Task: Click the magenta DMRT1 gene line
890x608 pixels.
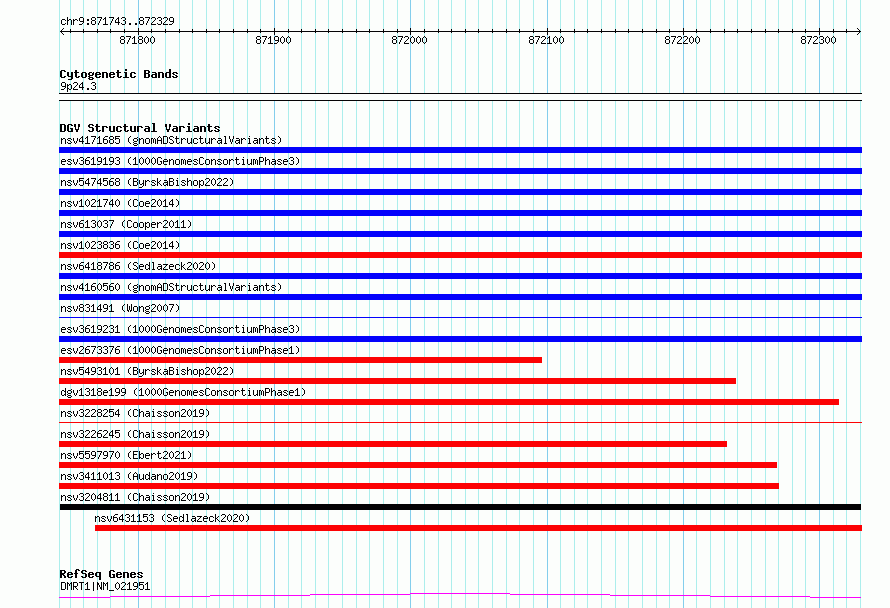Action: pyautogui.click(x=460, y=594)
